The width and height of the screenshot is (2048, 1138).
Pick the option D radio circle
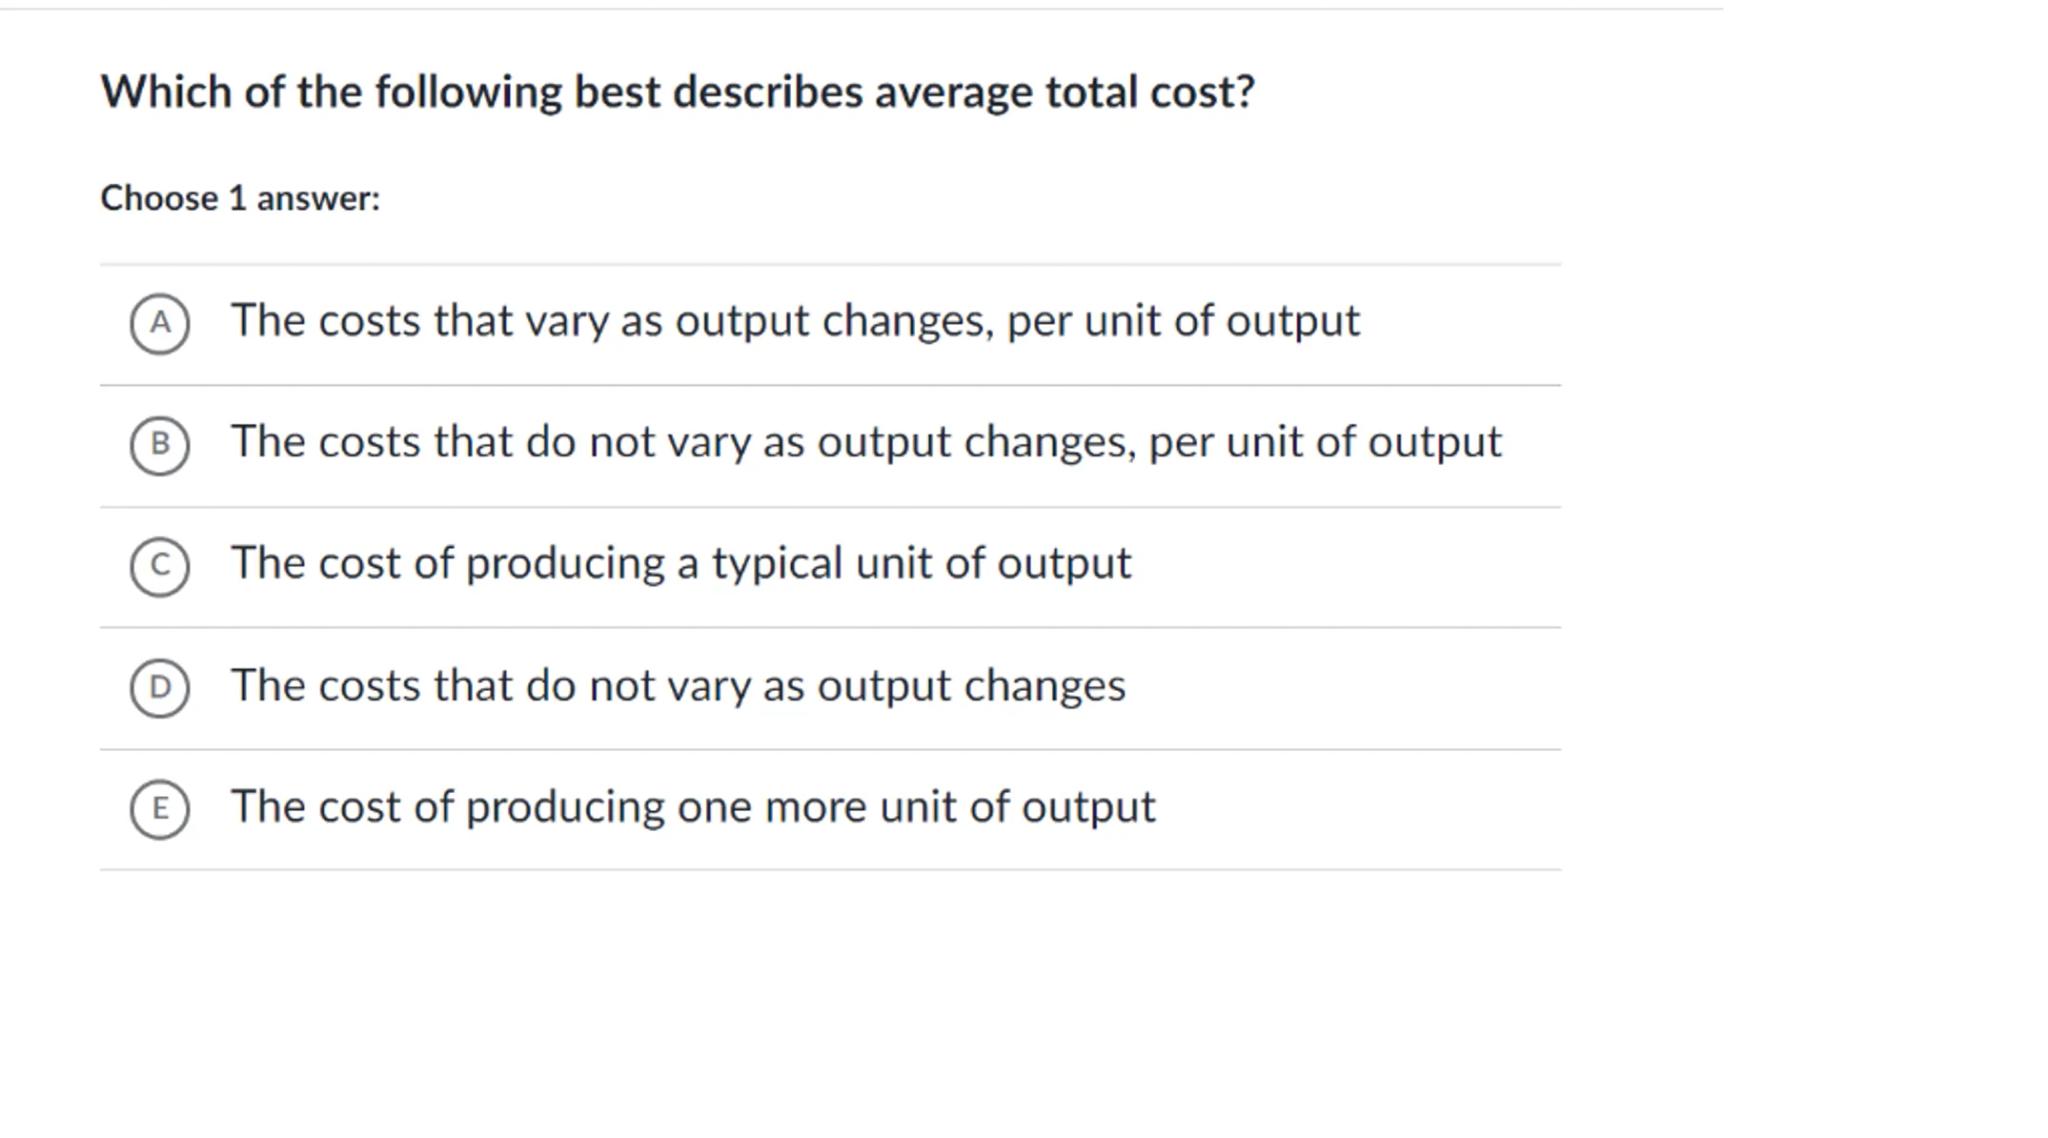160,688
